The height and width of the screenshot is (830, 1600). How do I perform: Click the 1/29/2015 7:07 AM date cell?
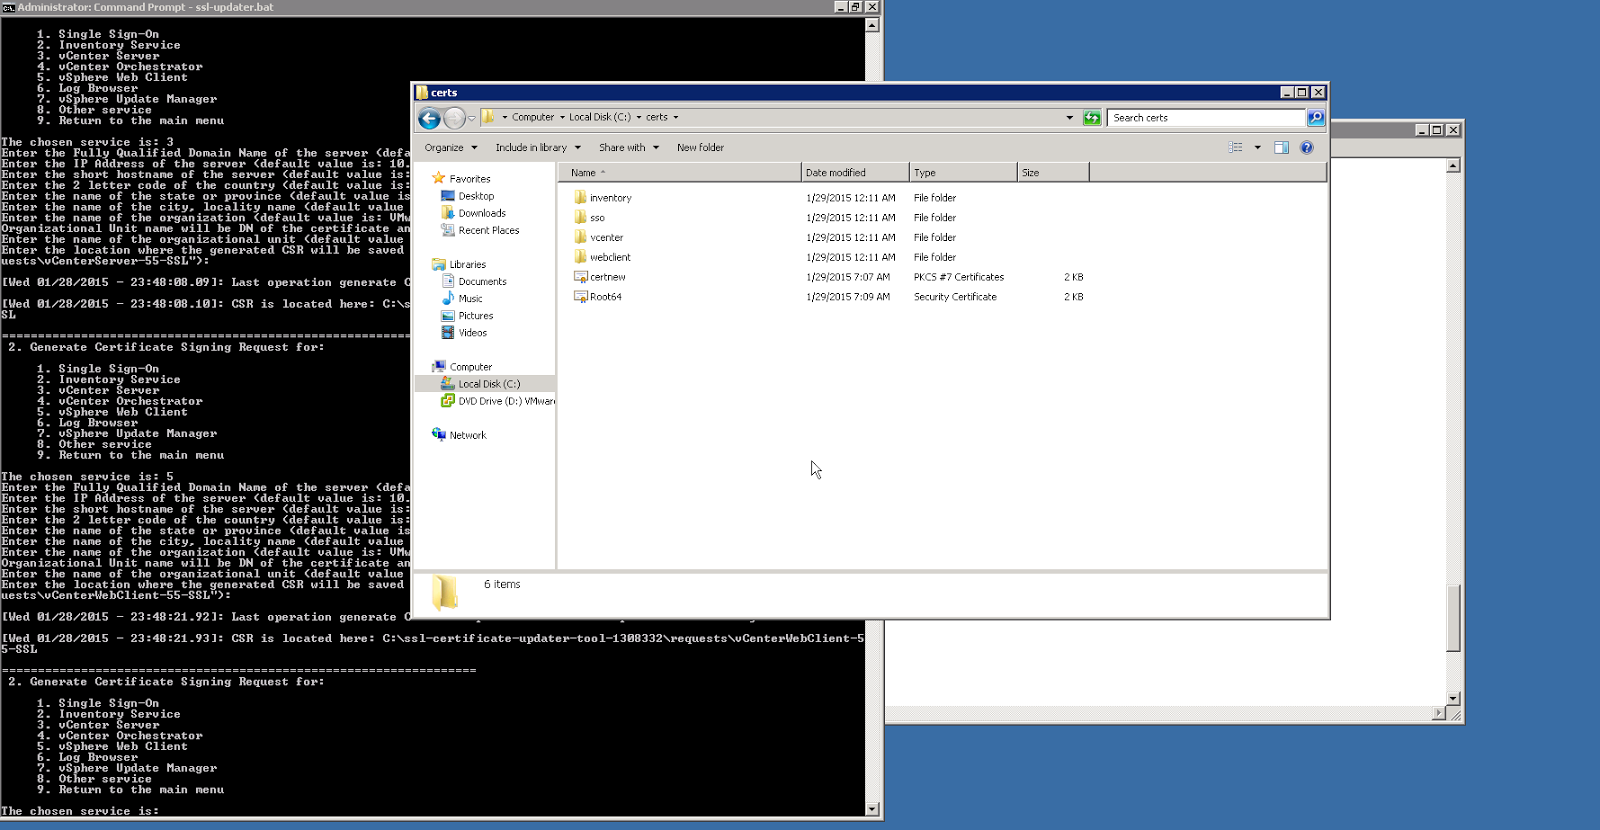tap(848, 277)
